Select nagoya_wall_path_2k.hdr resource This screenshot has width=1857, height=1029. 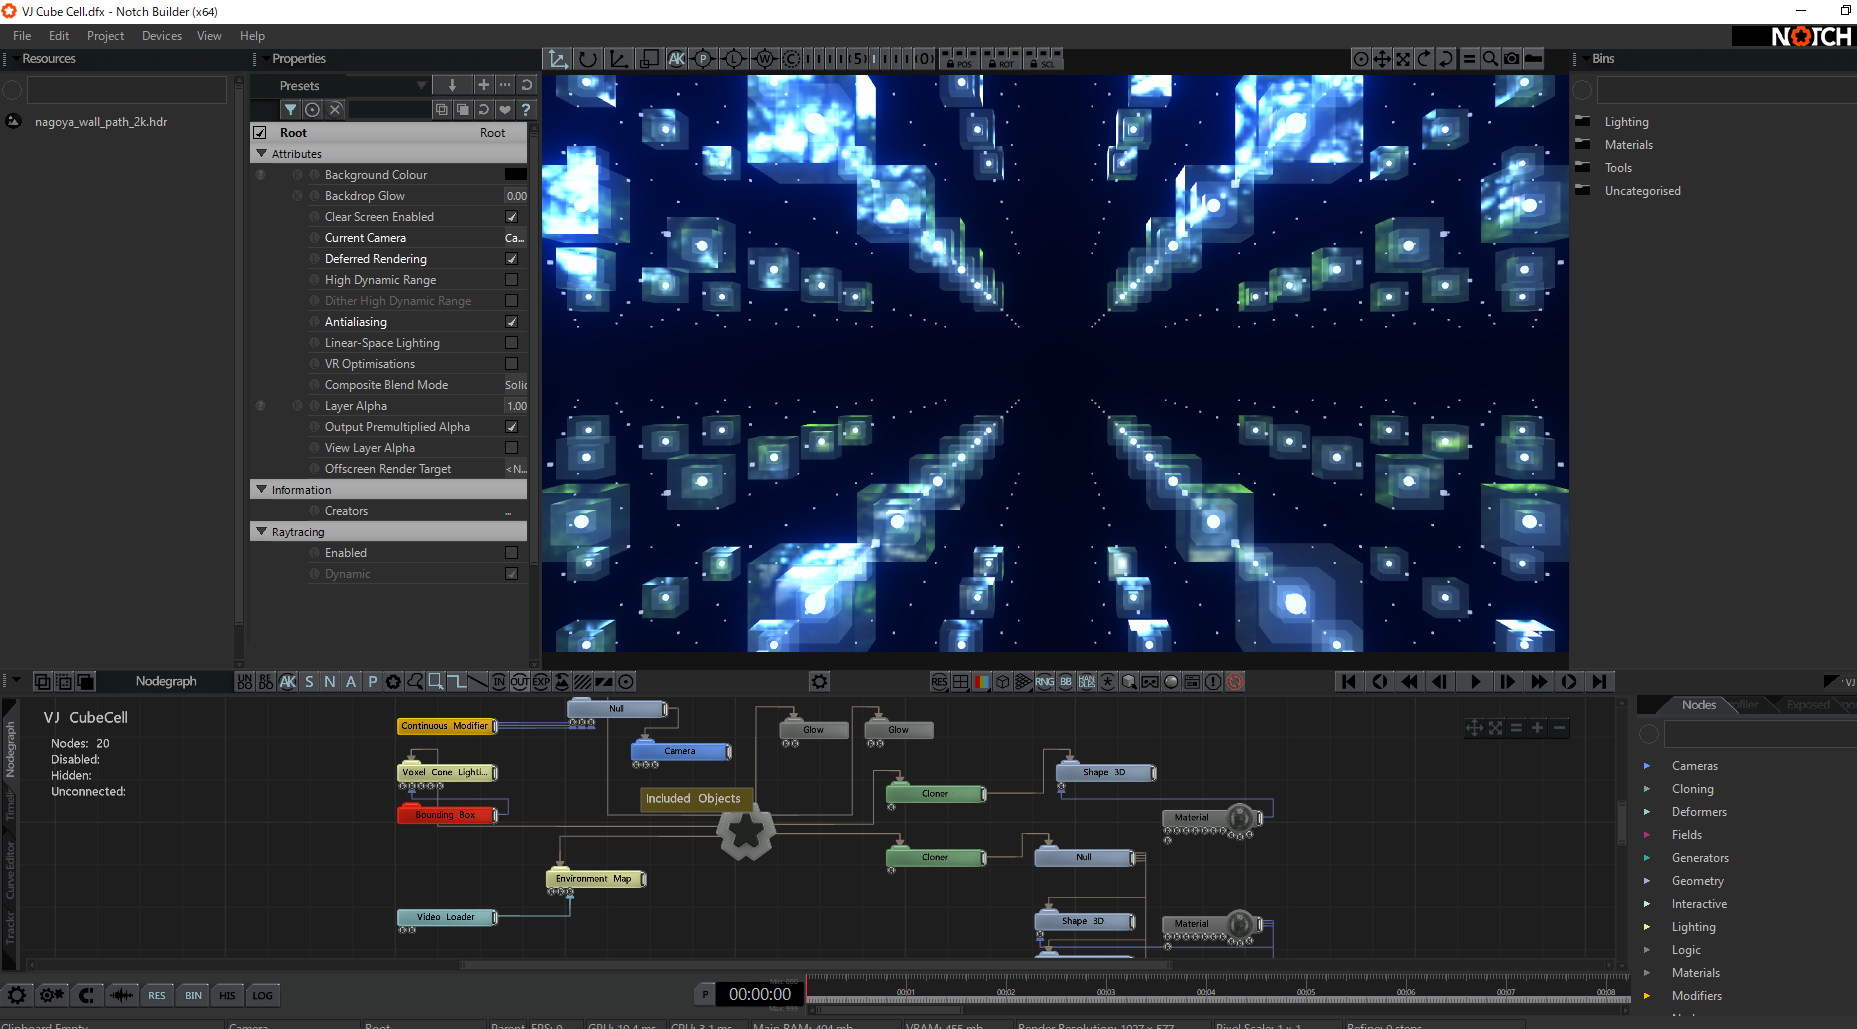(100, 122)
